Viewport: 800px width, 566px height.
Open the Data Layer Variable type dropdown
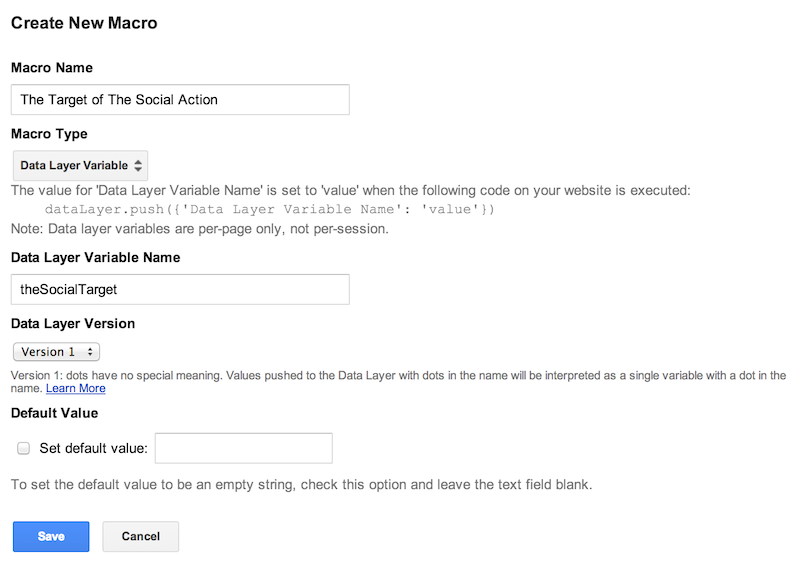click(x=80, y=165)
